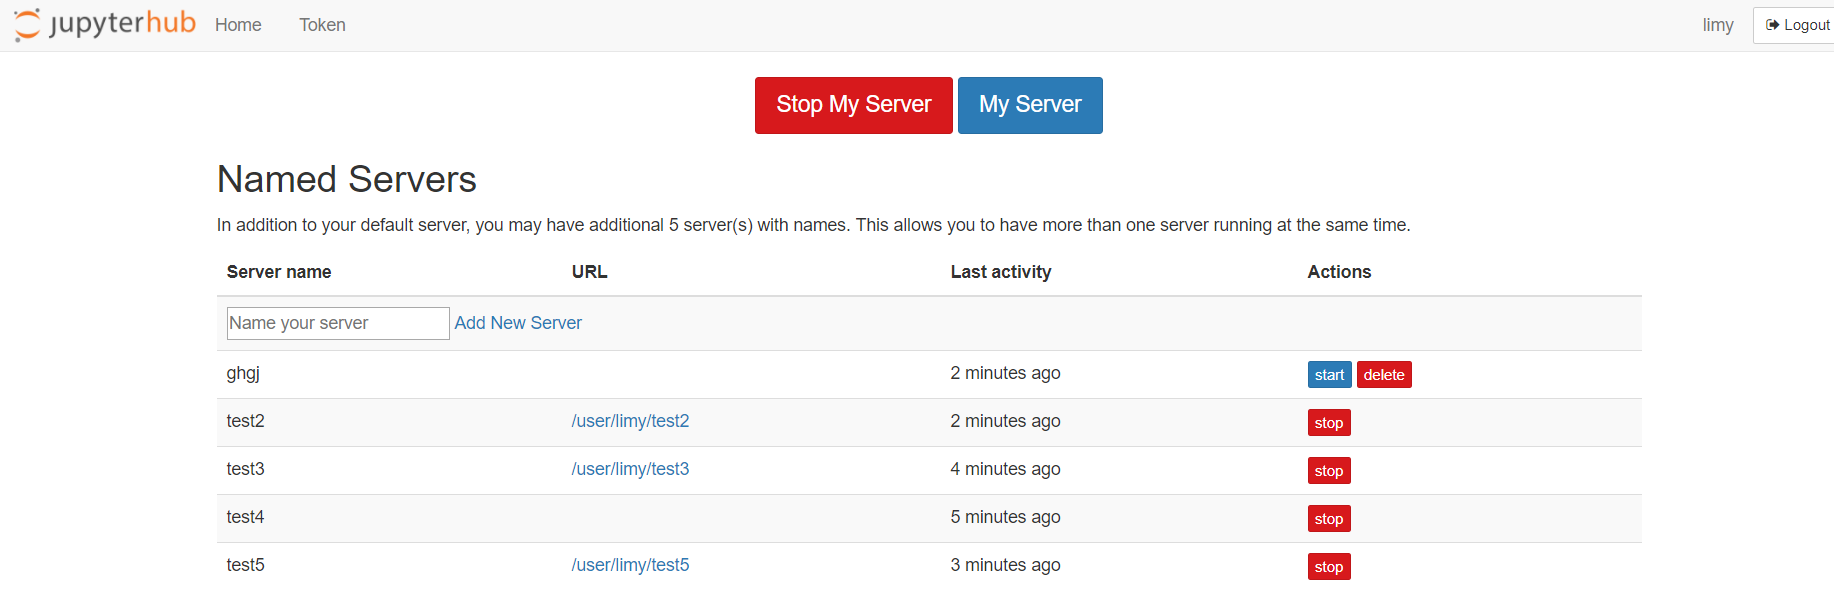
Task: Open the /user/limy/test3 link
Action: [x=630, y=469]
